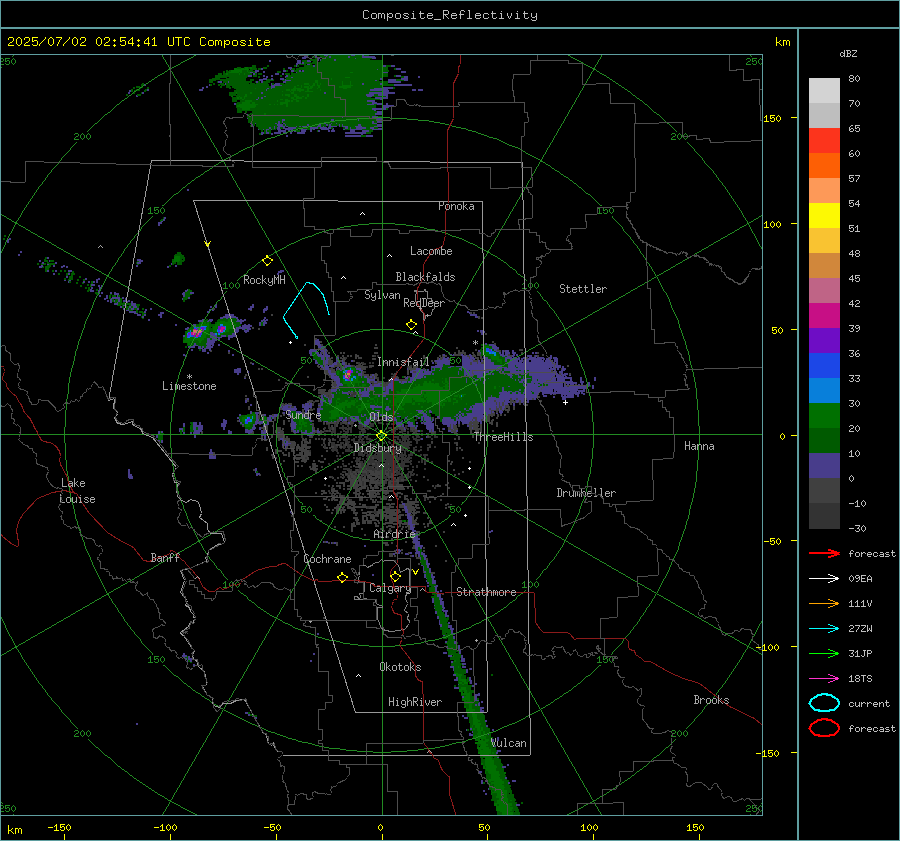Click the Lacombe city label
The image size is (900, 841).
(431, 251)
